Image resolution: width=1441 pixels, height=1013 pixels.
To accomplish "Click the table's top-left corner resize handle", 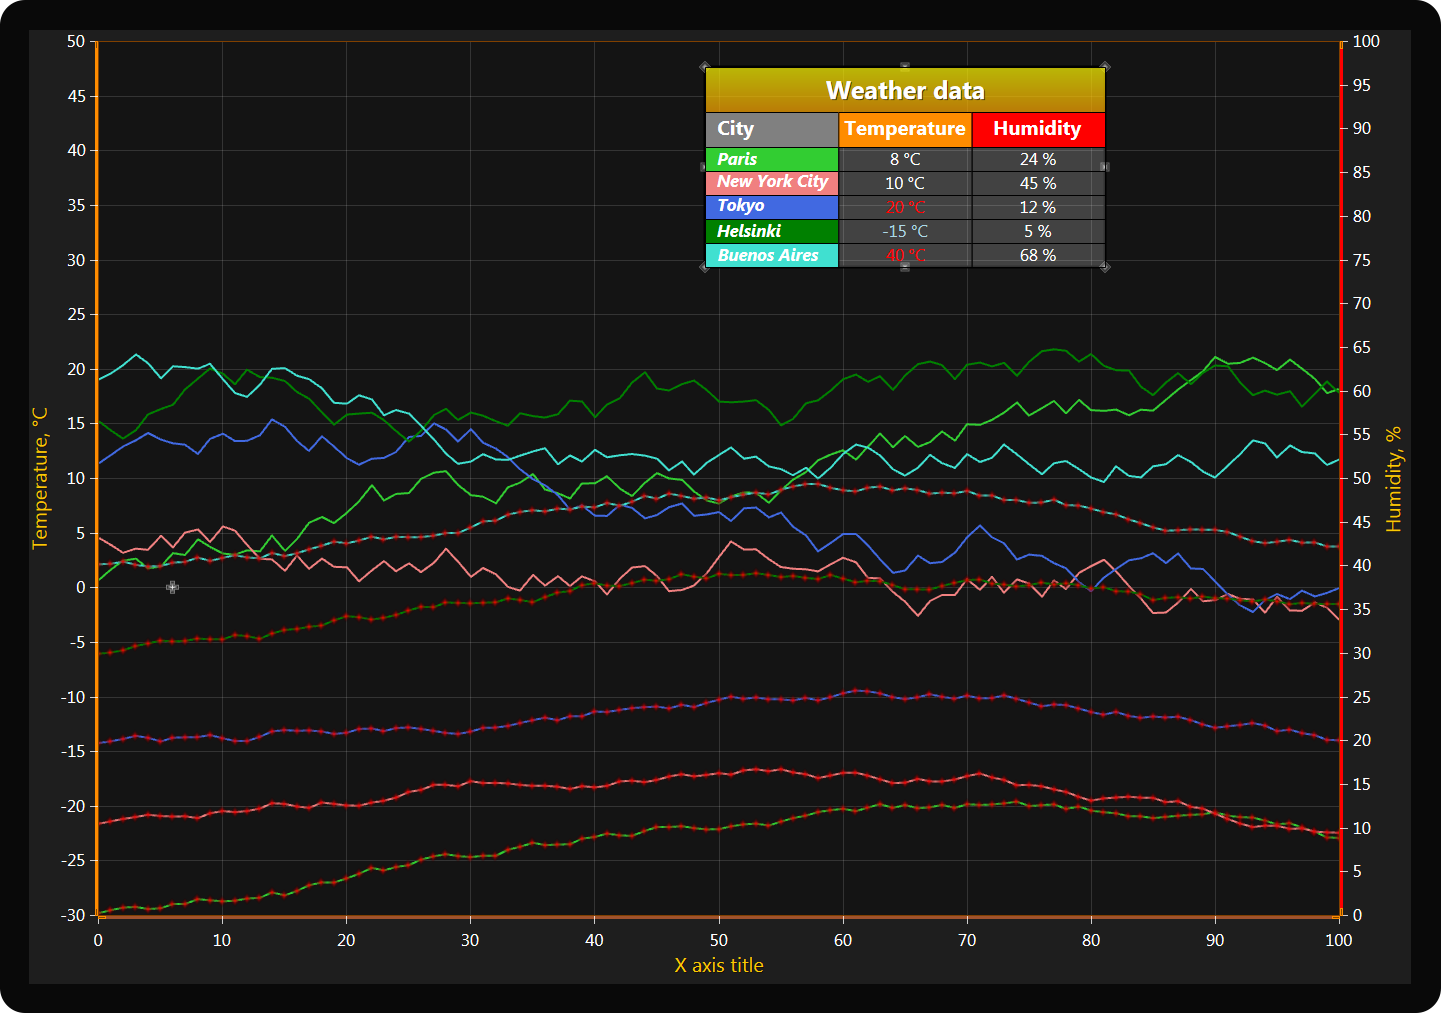I will (x=705, y=67).
